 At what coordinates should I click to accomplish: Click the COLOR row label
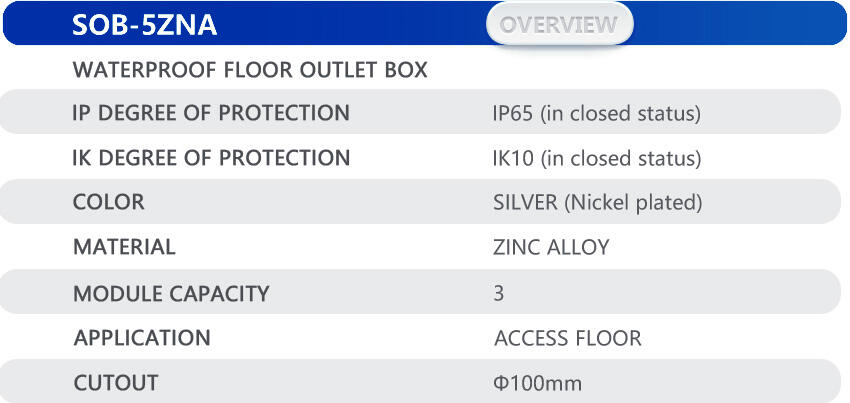click(x=108, y=202)
